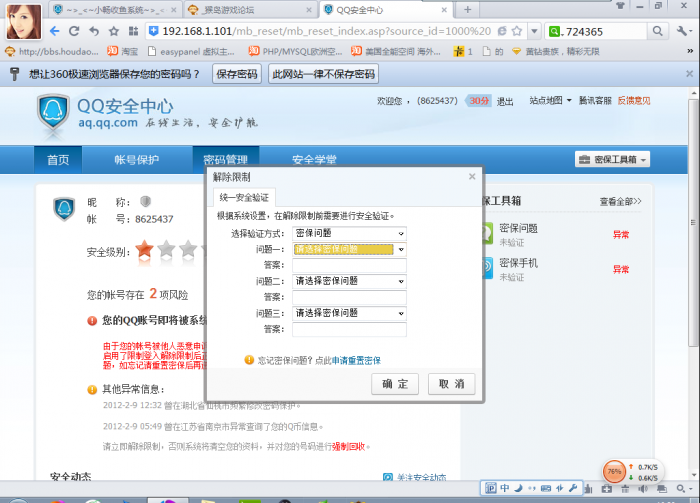Switch to IE compatibility mode icon
Image resolution: width=700 pixels, height=503 pixels.
pos(502,31)
